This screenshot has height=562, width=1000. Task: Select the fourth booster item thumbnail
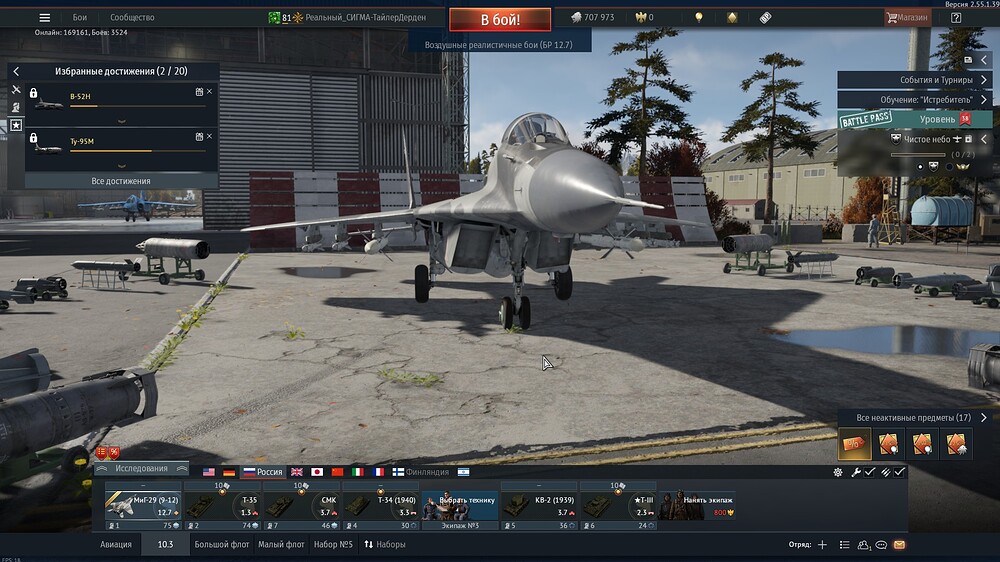coord(957,443)
